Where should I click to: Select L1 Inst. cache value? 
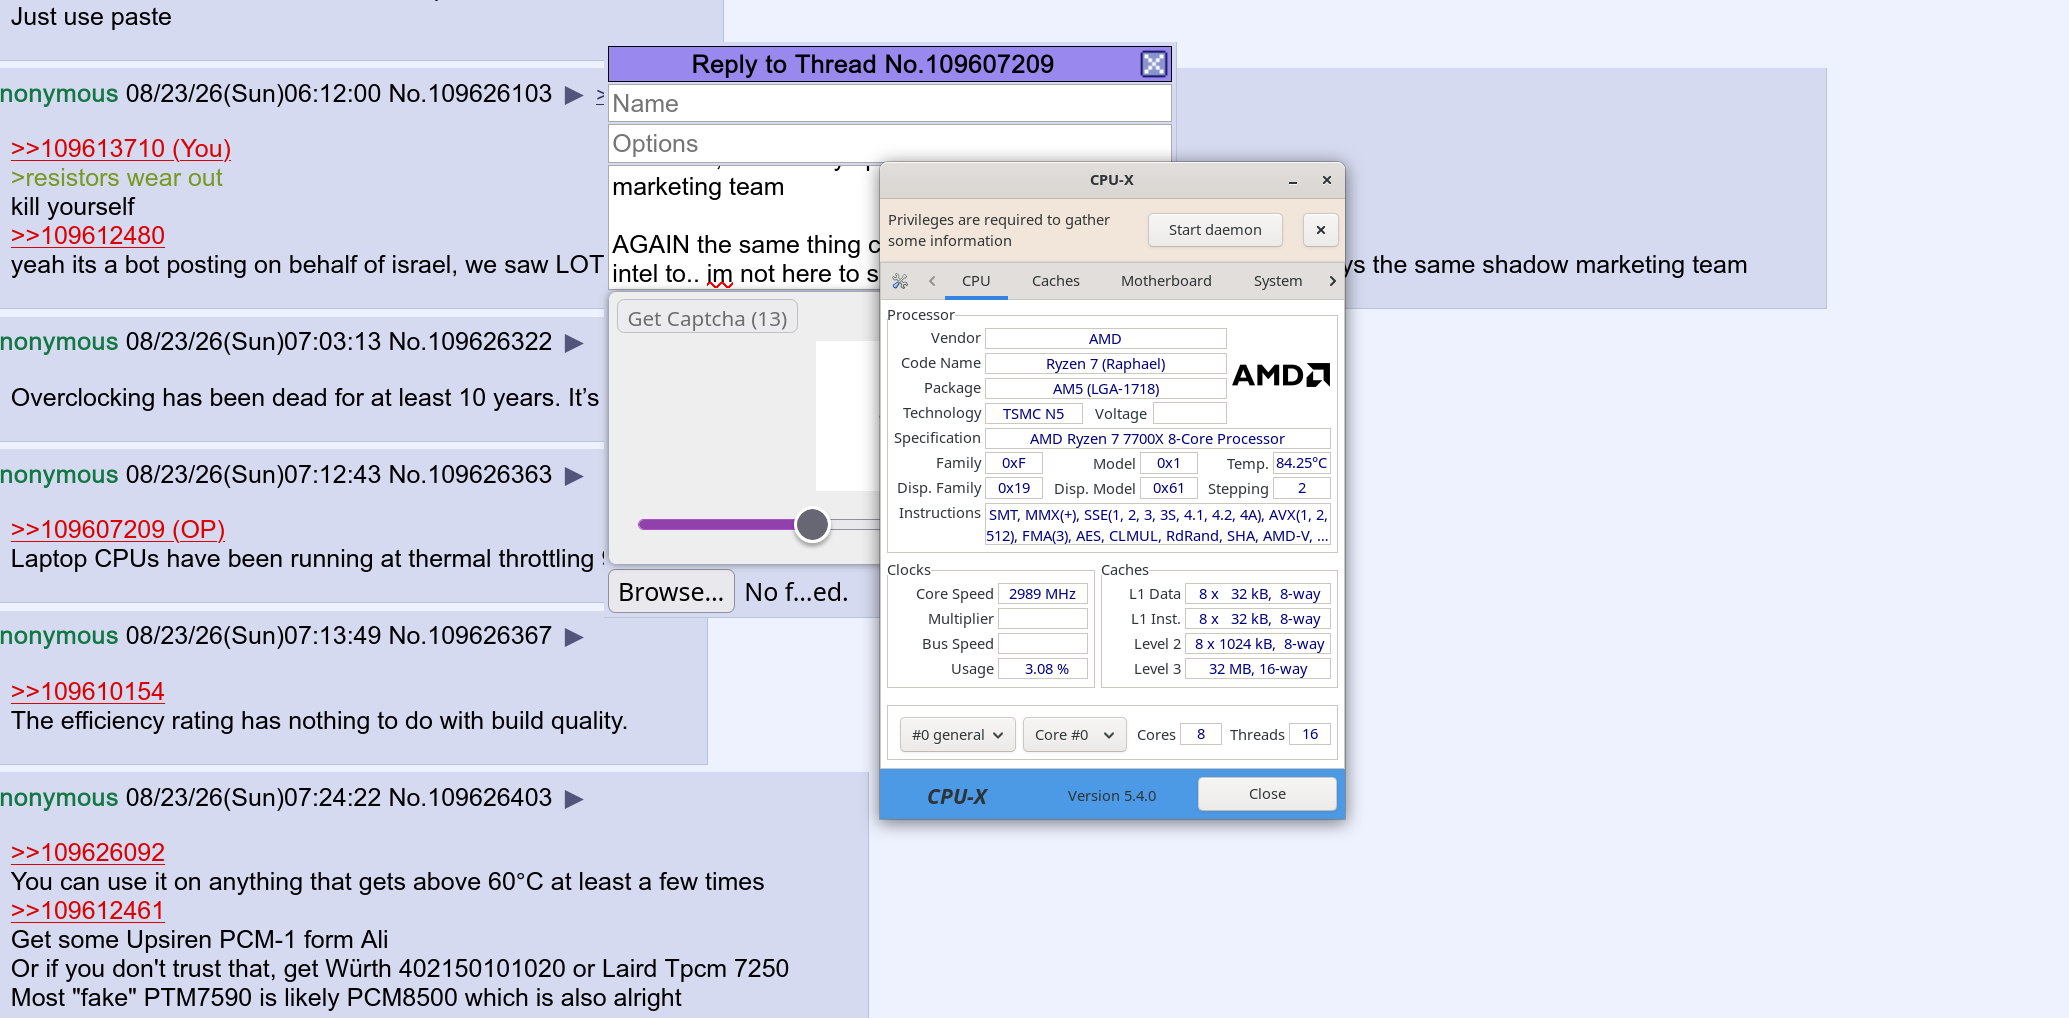tap(1258, 619)
